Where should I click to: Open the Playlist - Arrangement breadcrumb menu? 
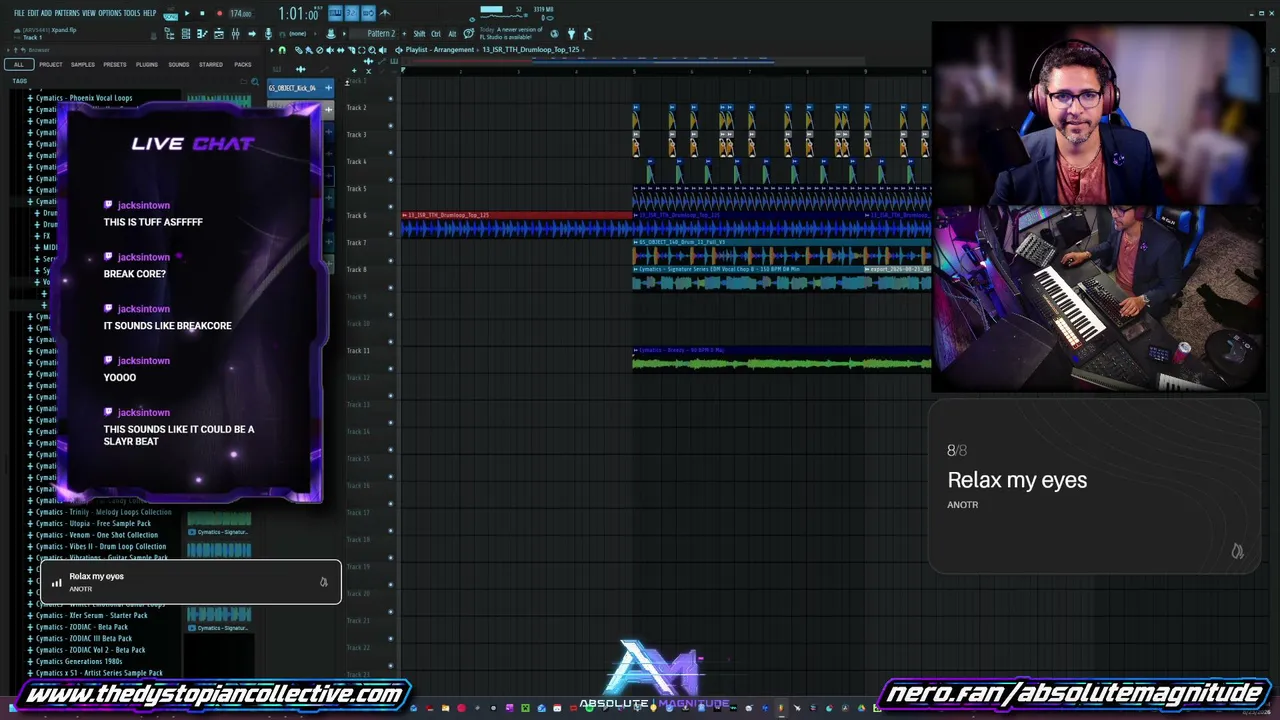(x=440, y=50)
